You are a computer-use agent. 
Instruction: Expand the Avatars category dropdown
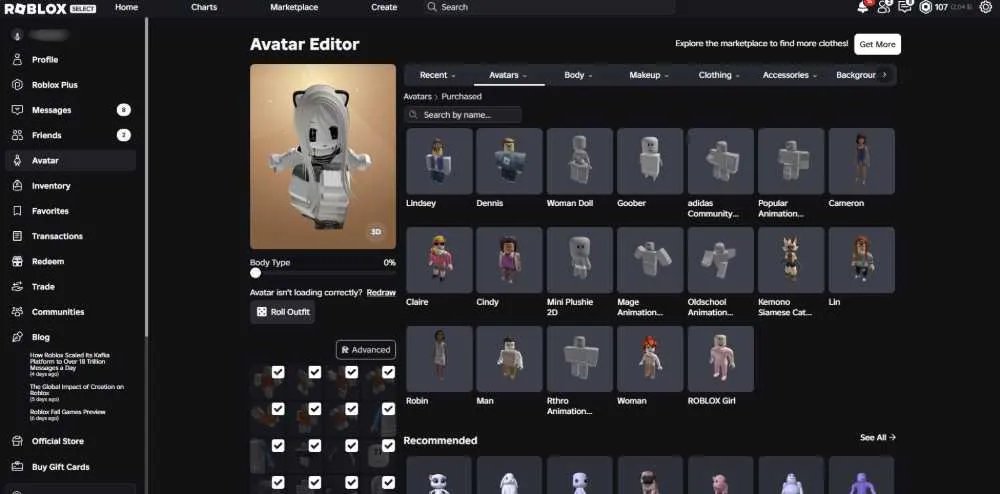508,75
